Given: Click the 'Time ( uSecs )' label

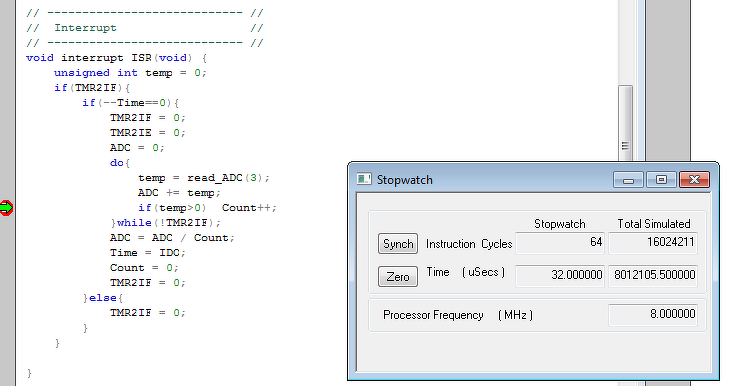Looking at the screenshot, I should coord(466,272).
